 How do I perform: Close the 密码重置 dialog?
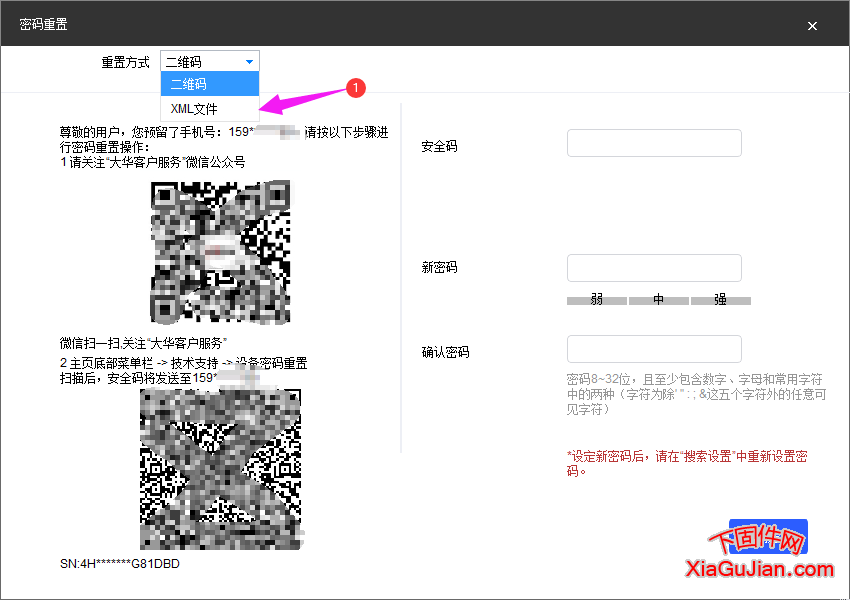point(812,25)
